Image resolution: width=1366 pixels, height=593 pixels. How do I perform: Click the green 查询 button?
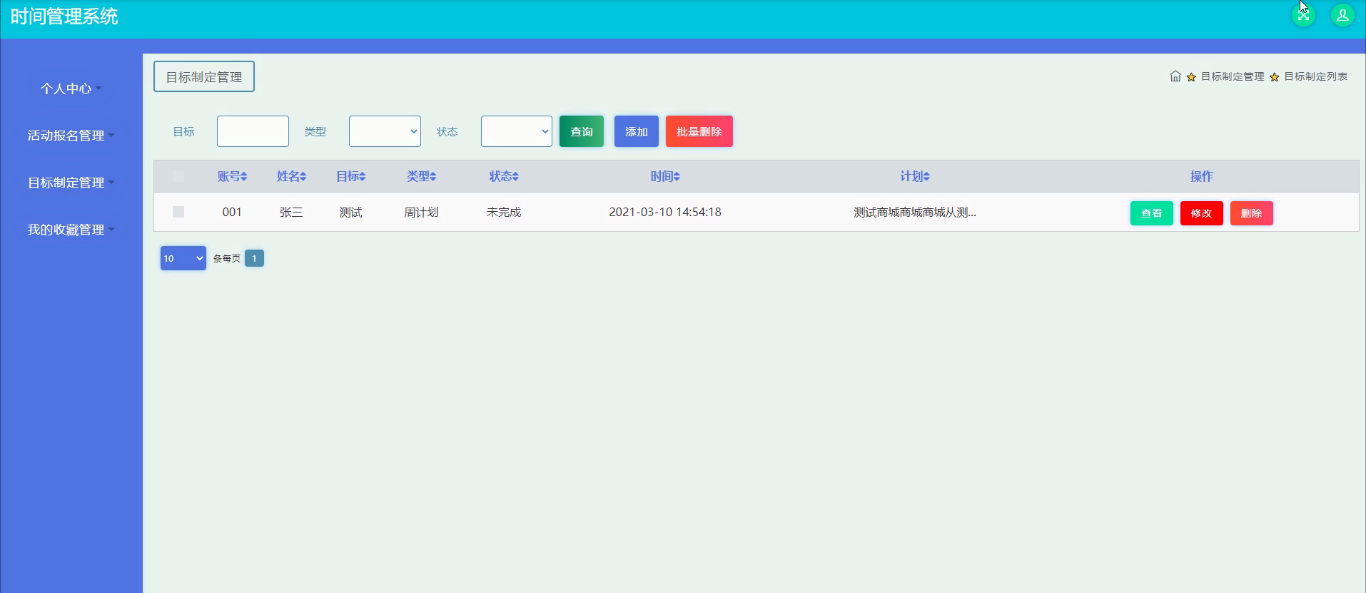click(581, 131)
